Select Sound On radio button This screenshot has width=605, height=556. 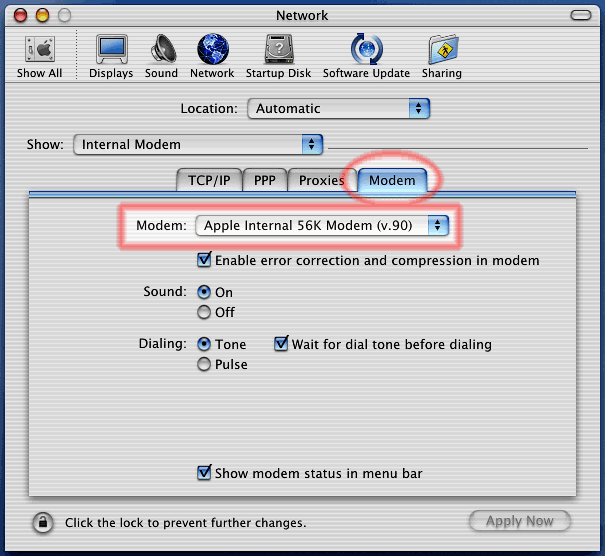click(x=204, y=292)
